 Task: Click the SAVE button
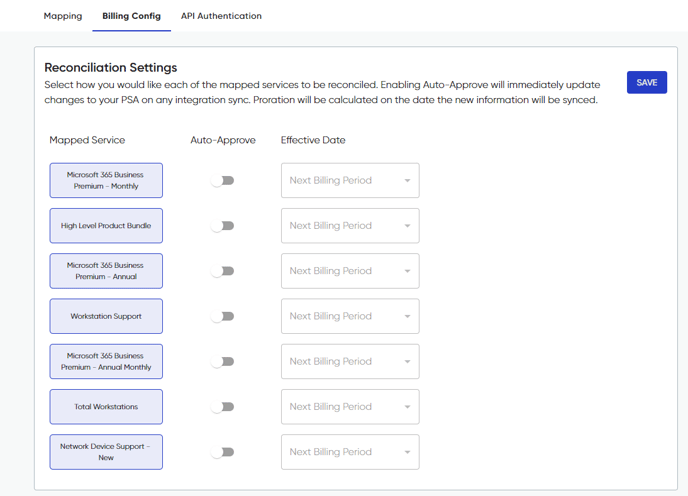pos(647,83)
